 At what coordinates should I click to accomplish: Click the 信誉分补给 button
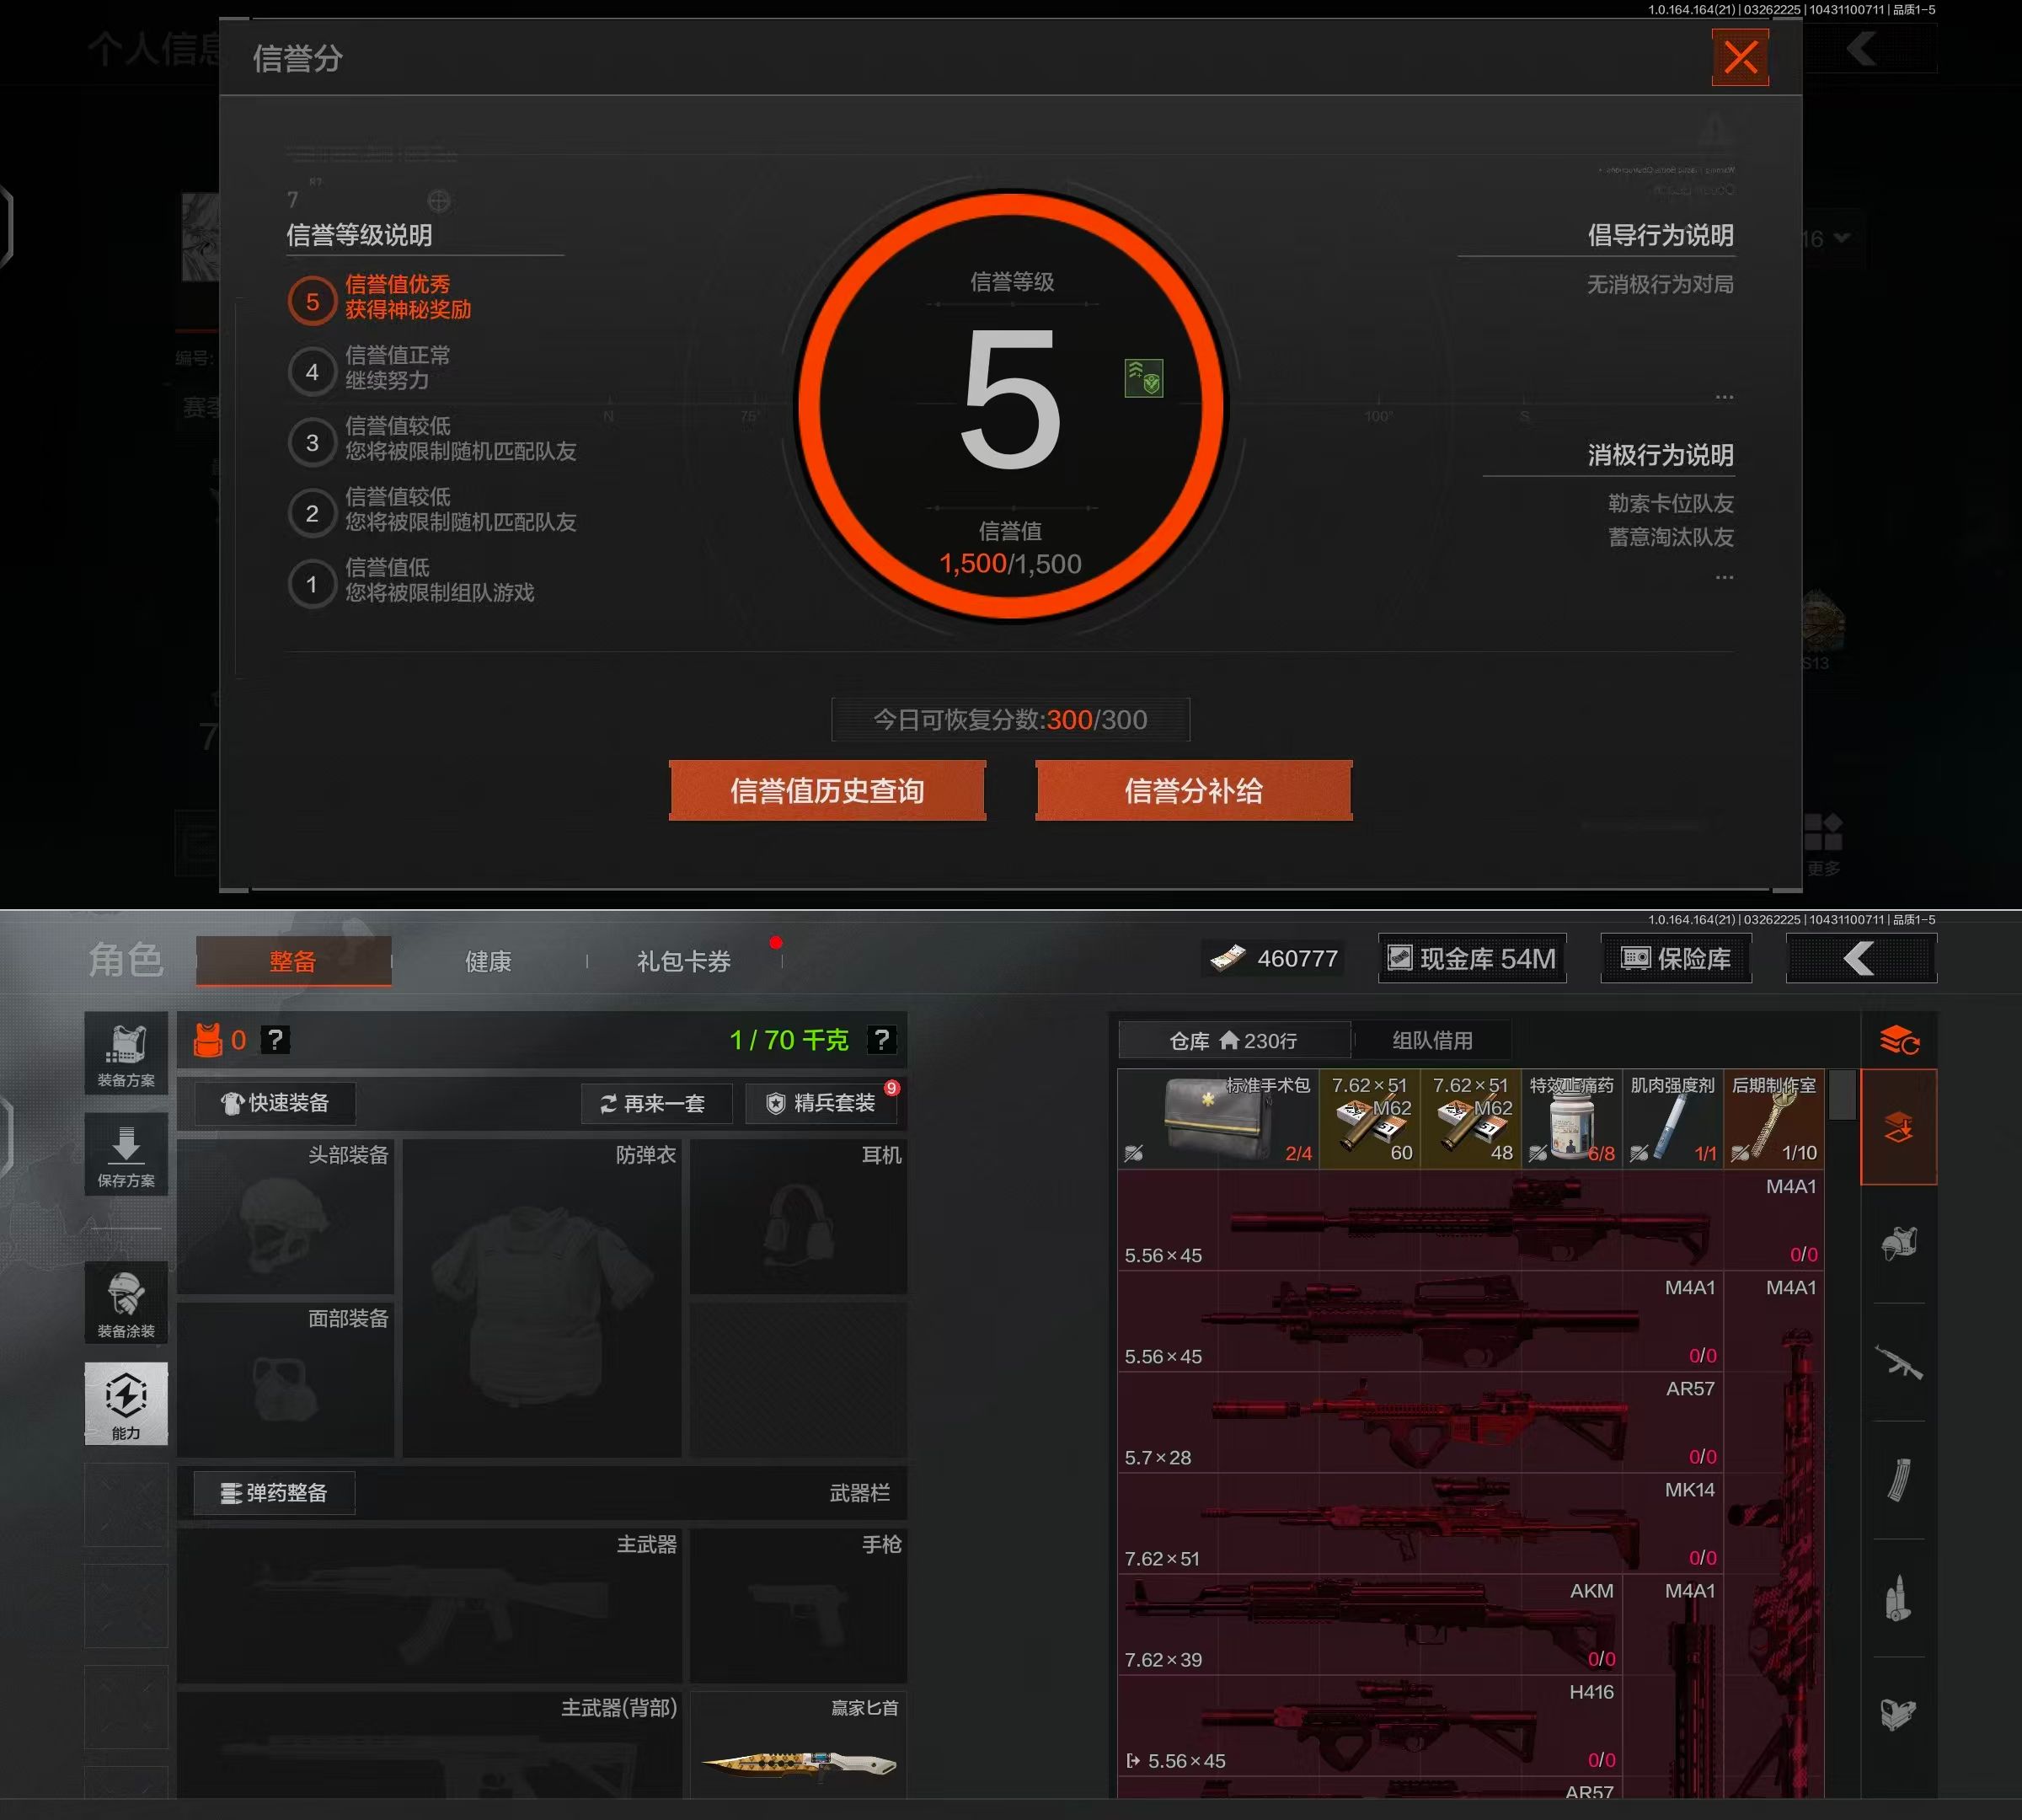[x=1193, y=791]
